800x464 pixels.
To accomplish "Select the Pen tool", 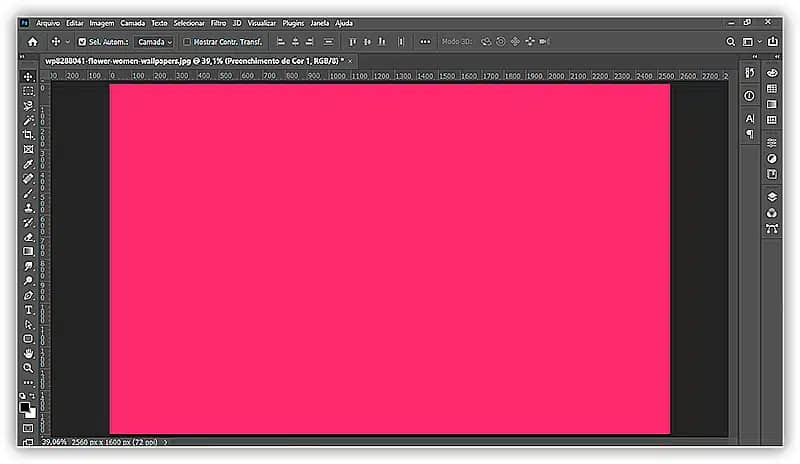I will point(28,296).
